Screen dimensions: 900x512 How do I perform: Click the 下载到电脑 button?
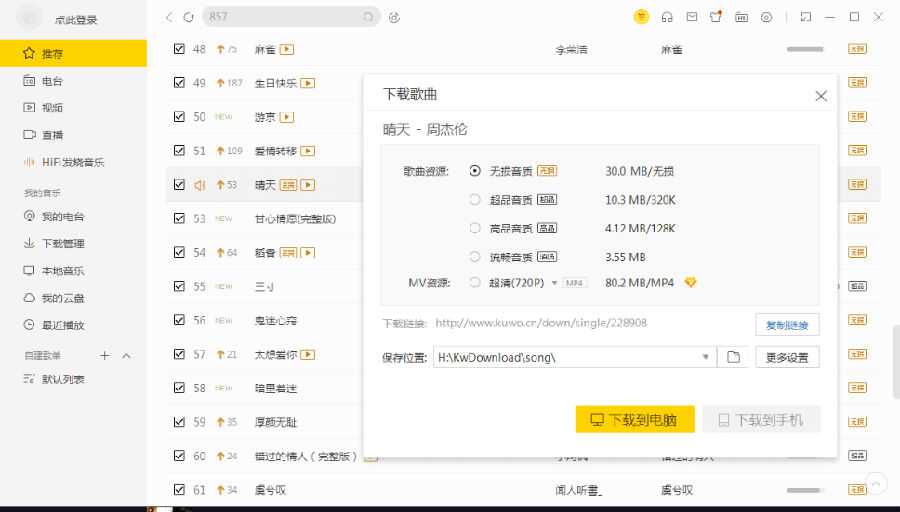tap(635, 420)
